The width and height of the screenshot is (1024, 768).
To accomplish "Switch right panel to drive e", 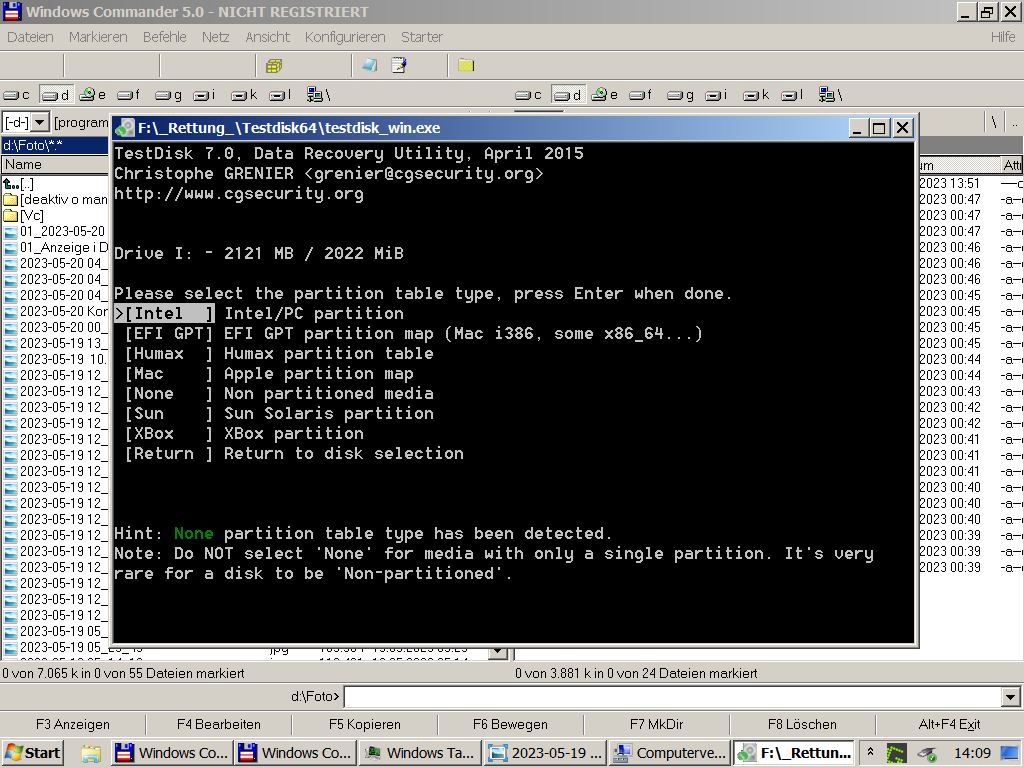I will 605,95.
